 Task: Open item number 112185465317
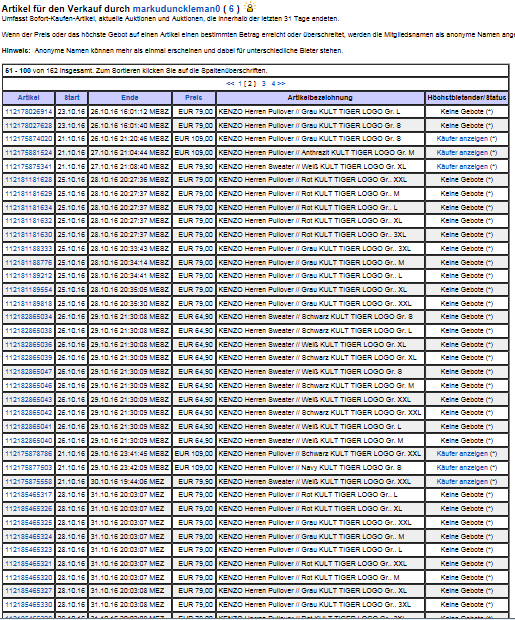28,495
